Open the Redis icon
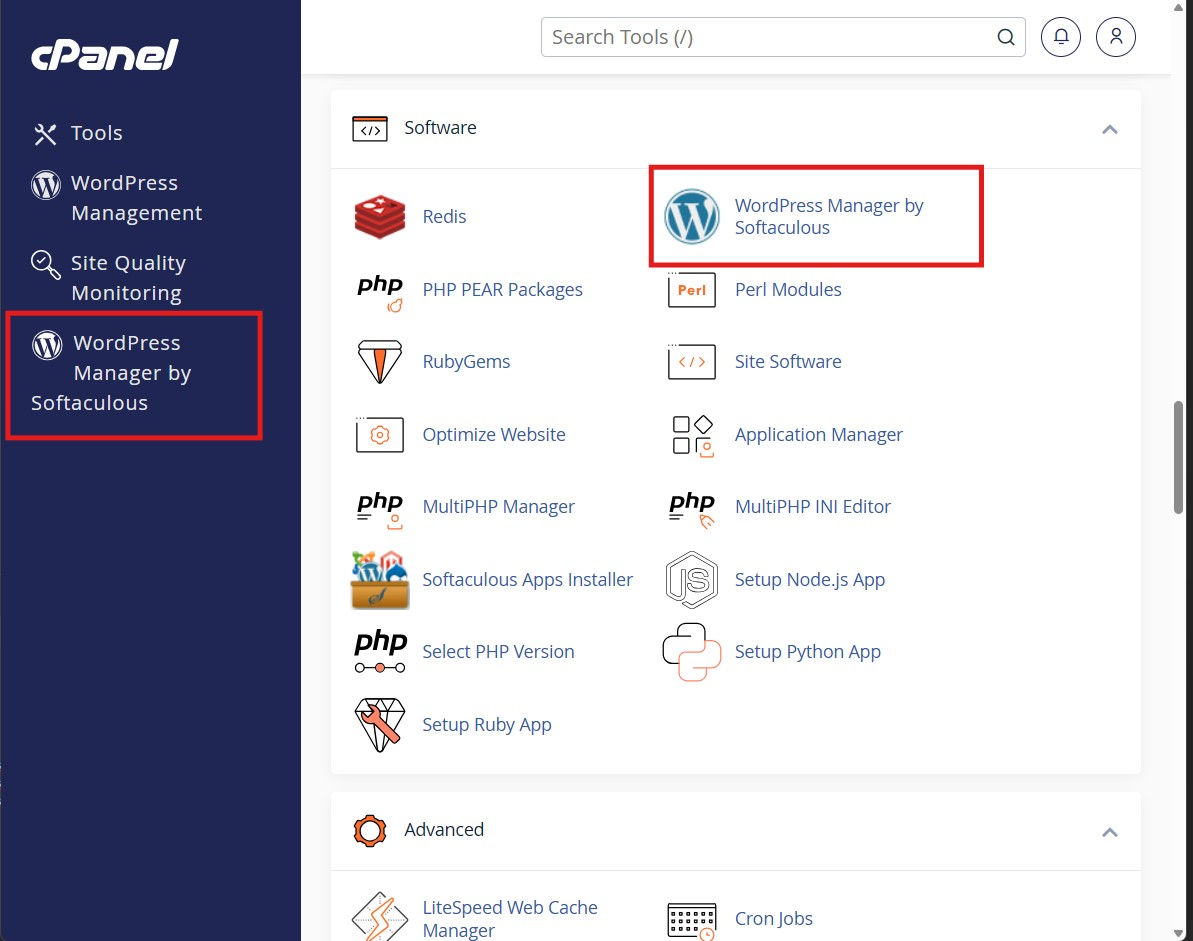1193x941 pixels. pos(380,217)
